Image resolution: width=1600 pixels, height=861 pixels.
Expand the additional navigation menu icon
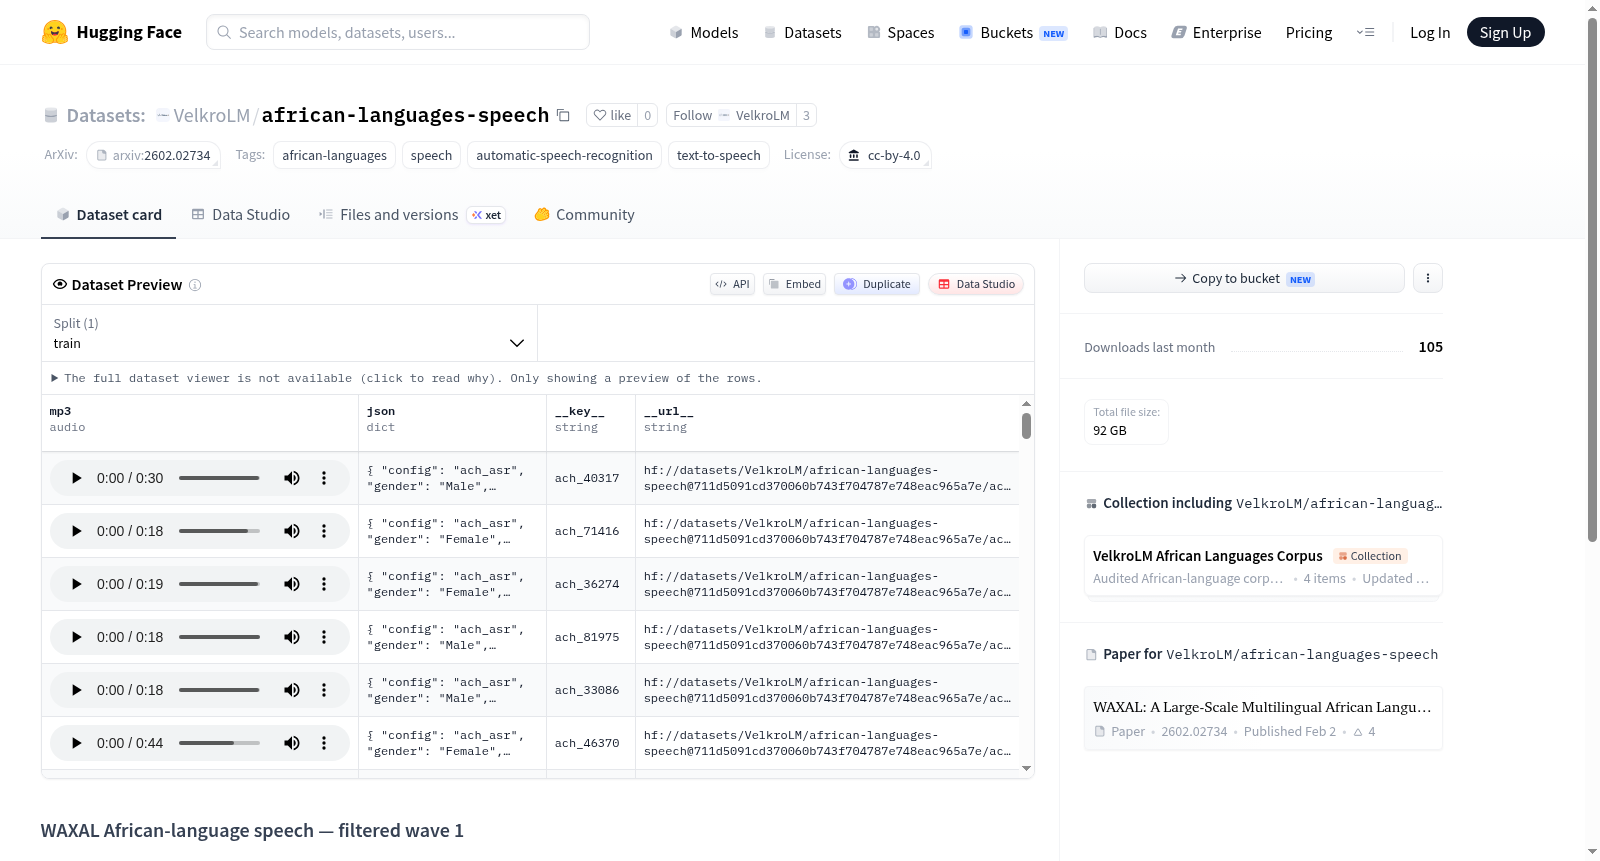(1365, 32)
